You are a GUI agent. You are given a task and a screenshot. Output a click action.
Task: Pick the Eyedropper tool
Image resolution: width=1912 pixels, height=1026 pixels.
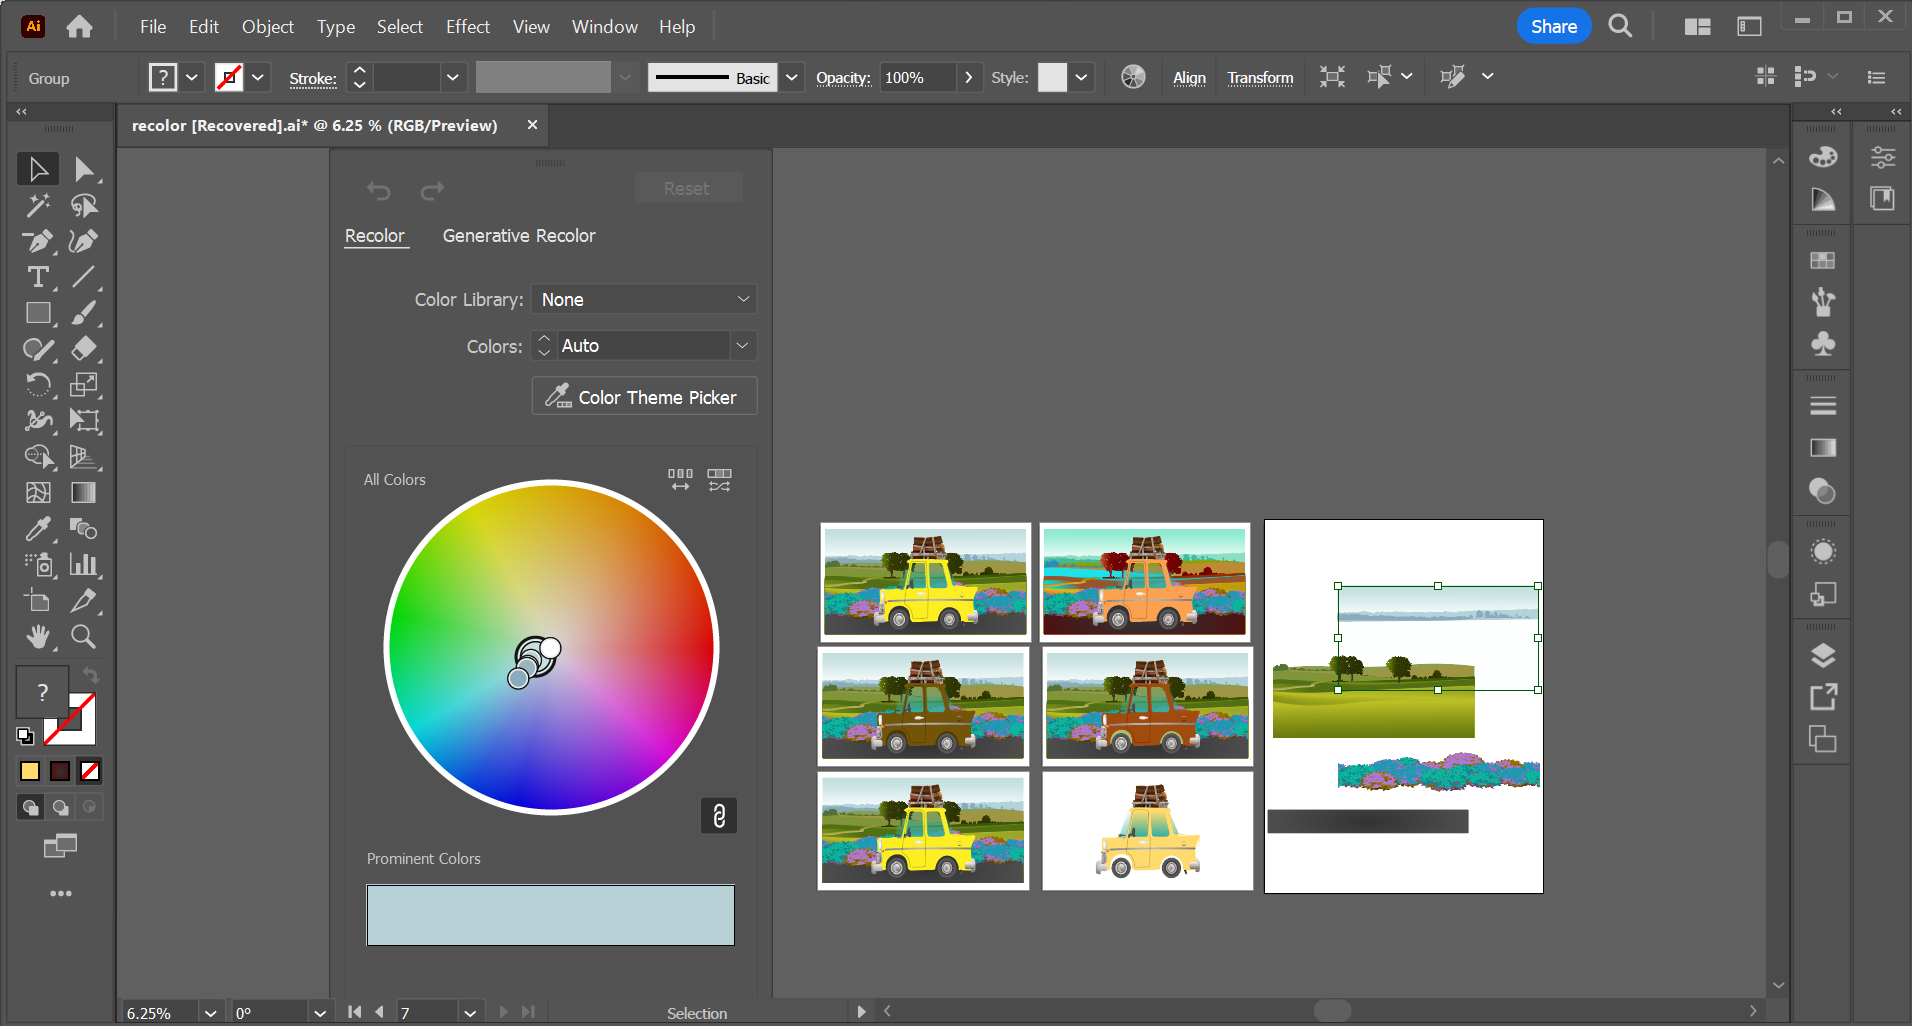[38, 529]
